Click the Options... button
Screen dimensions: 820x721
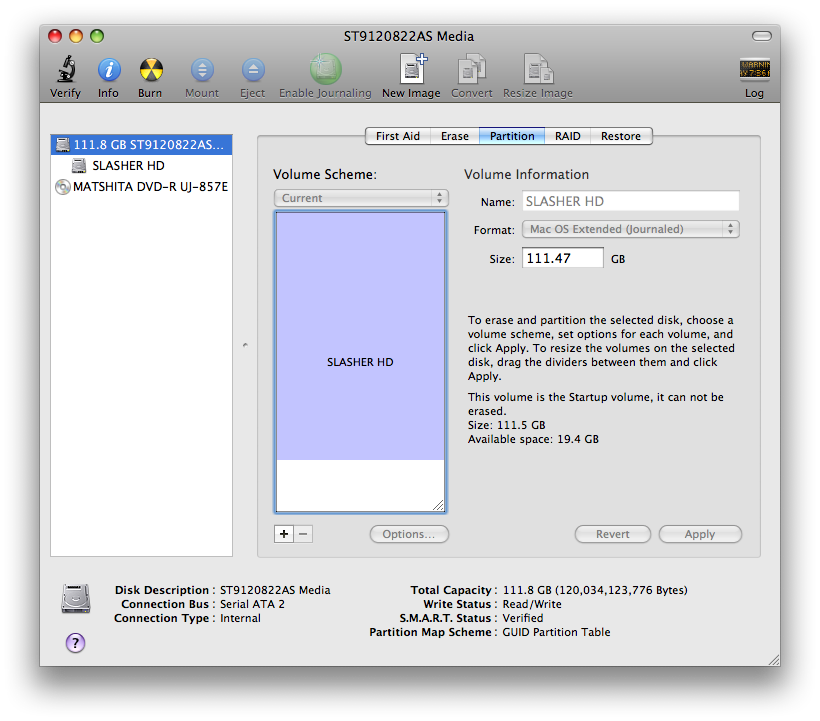(x=409, y=534)
